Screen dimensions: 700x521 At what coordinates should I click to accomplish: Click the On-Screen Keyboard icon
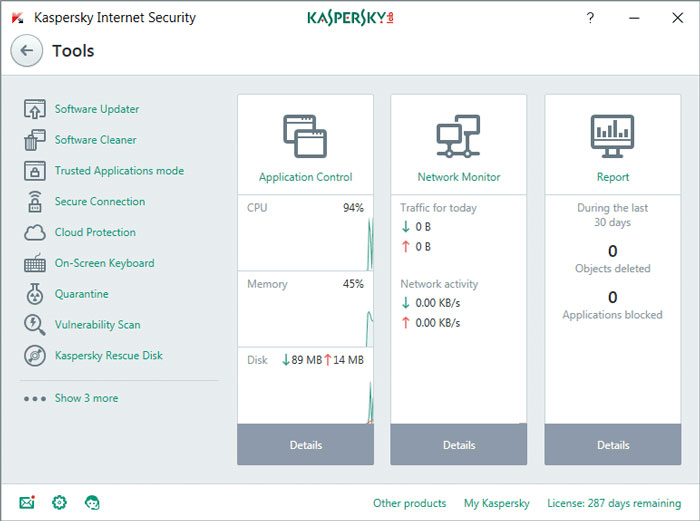[x=35, y=263]
